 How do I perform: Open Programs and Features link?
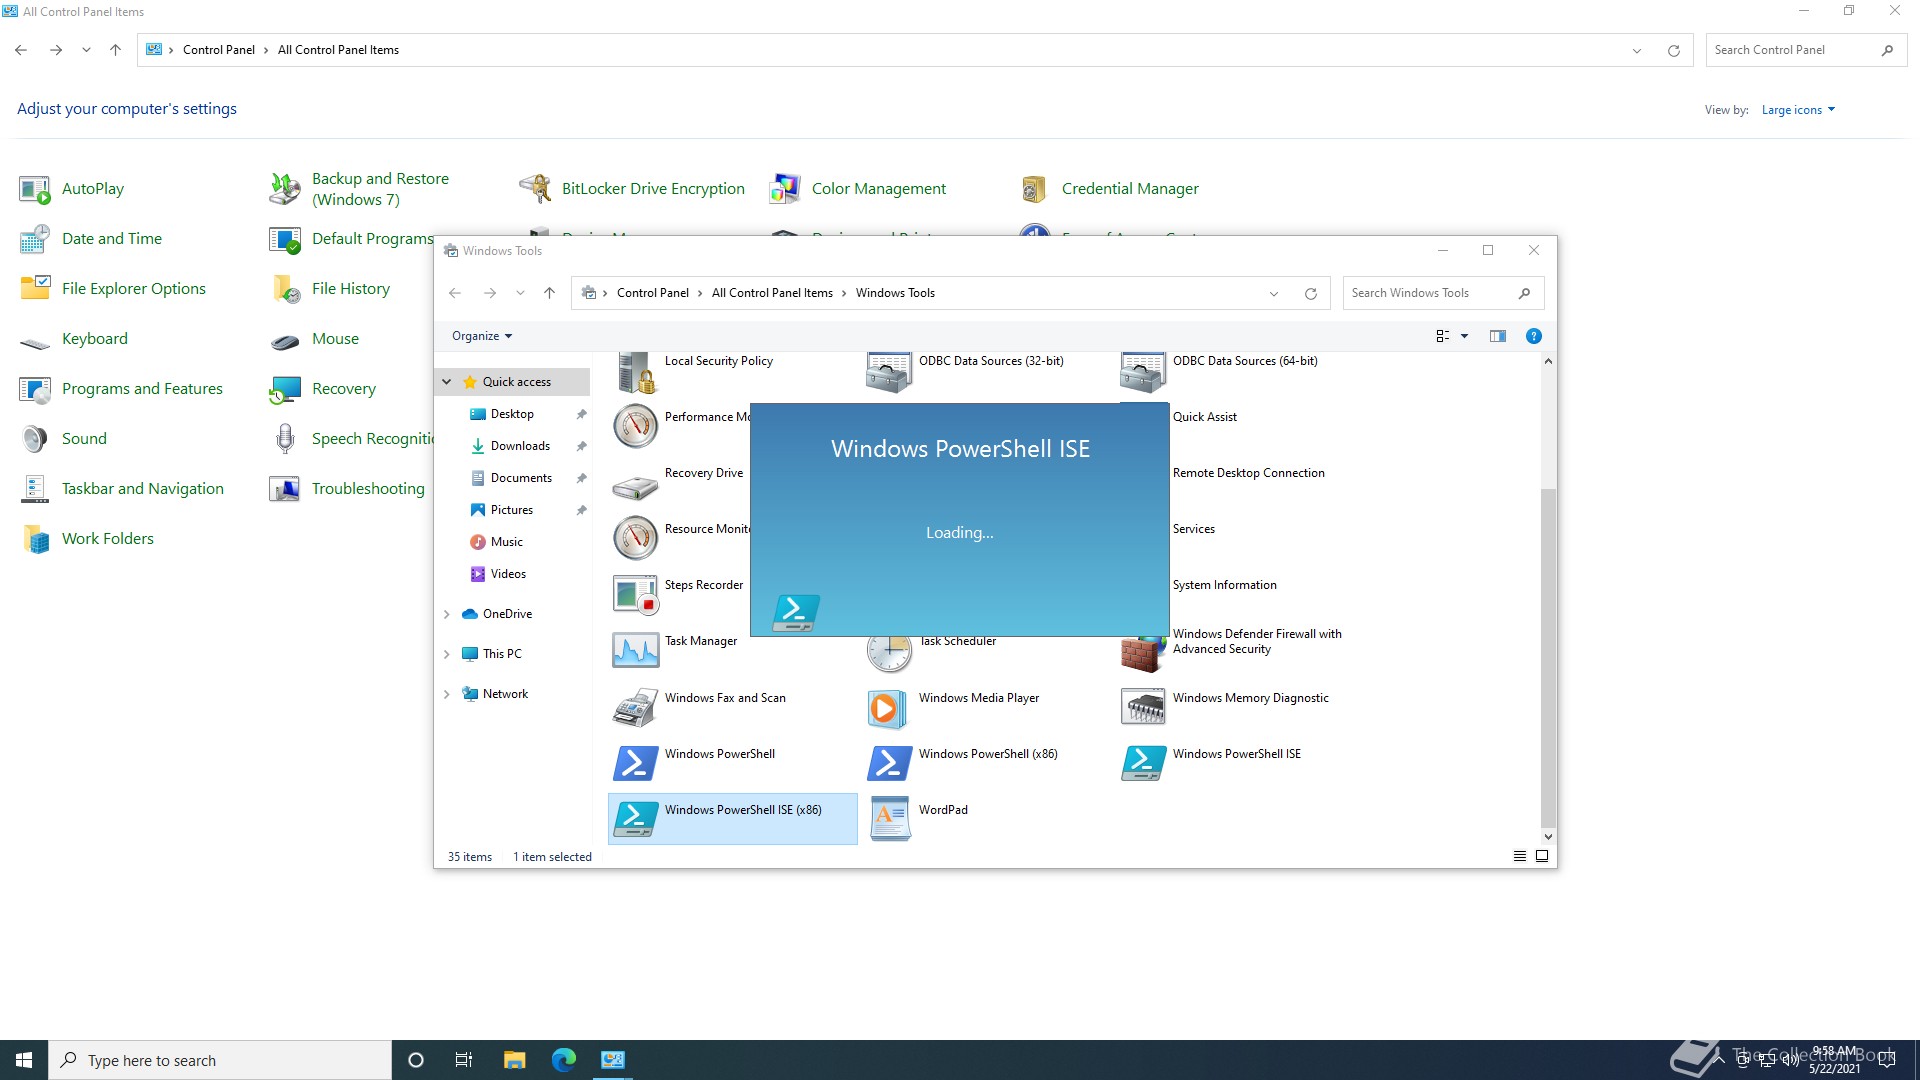pyautogui.click(x=142, y=389)
